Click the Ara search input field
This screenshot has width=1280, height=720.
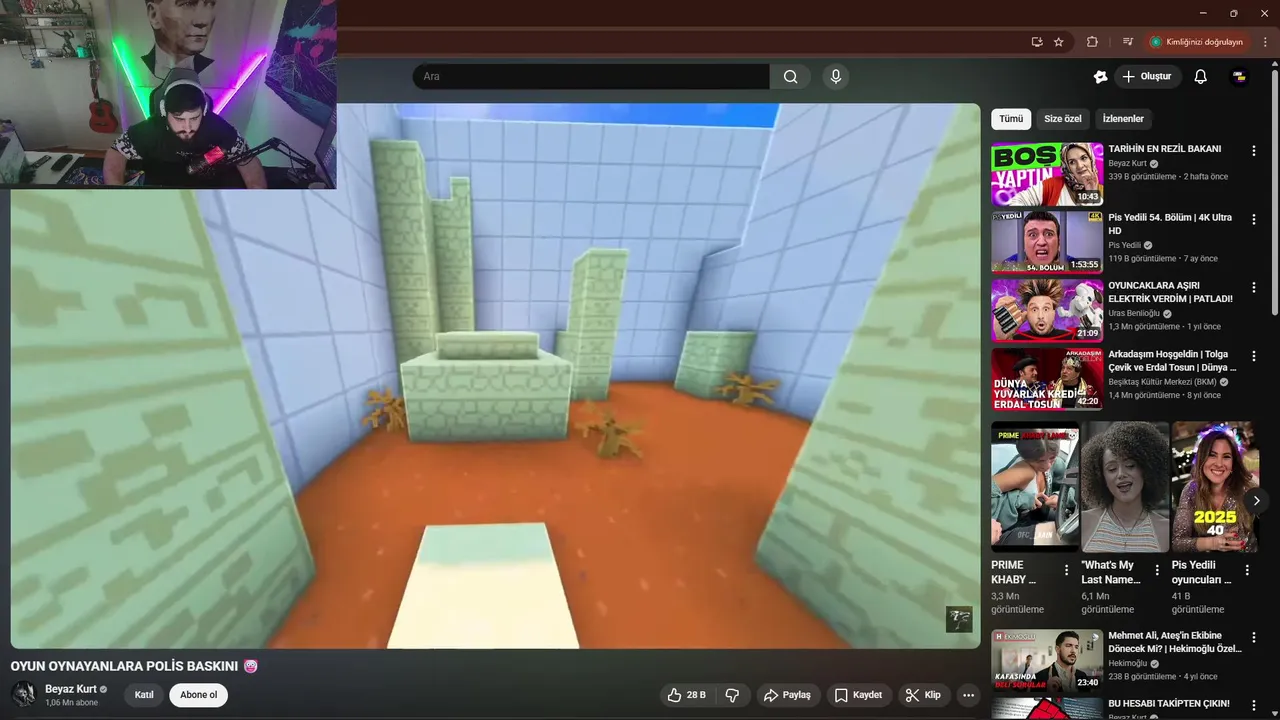591,77
